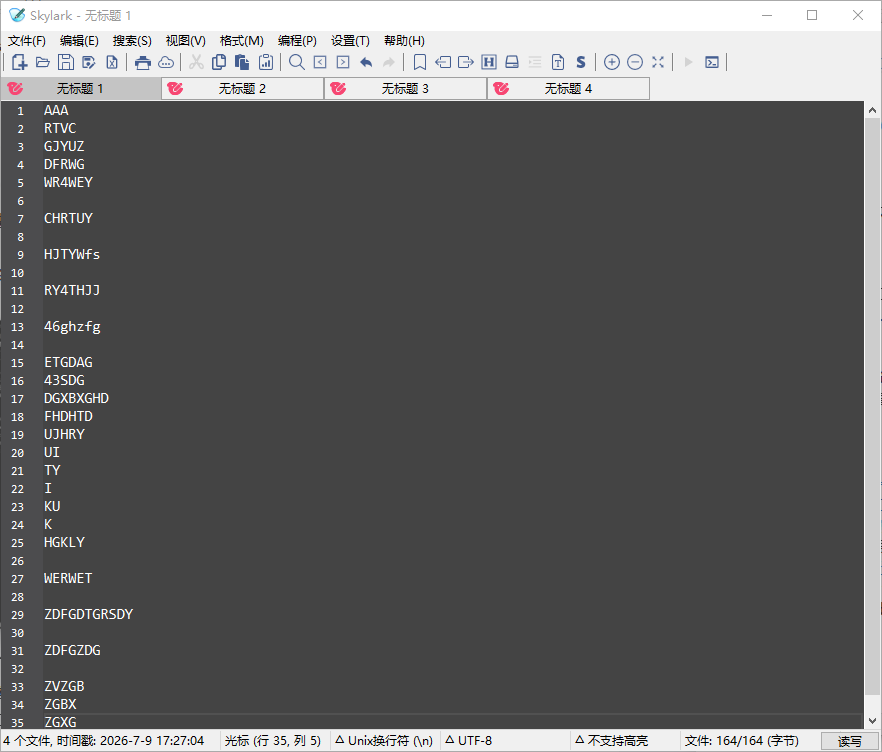Click the vertical scrollbar thumb

coord(872,406)
